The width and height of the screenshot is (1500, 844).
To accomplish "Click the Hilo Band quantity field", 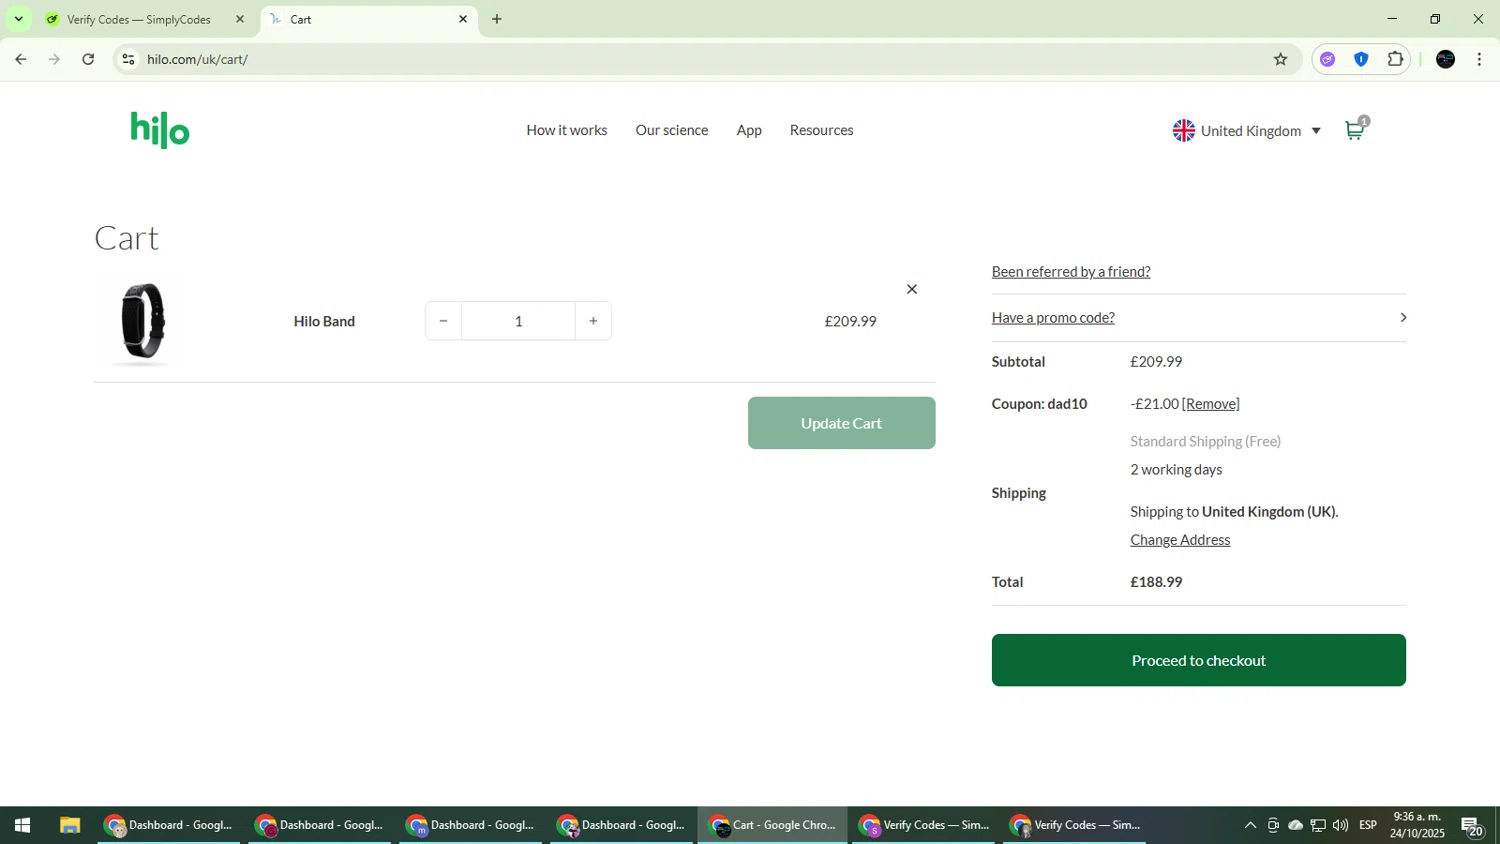I will pyautogui.click(x=518, y=321).
